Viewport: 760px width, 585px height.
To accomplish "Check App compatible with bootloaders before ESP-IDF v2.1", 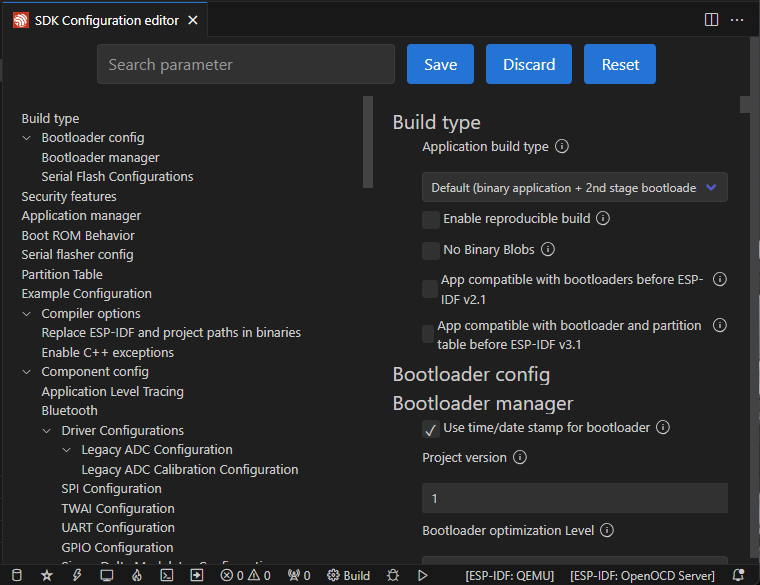I will click(x=429, y=289).
